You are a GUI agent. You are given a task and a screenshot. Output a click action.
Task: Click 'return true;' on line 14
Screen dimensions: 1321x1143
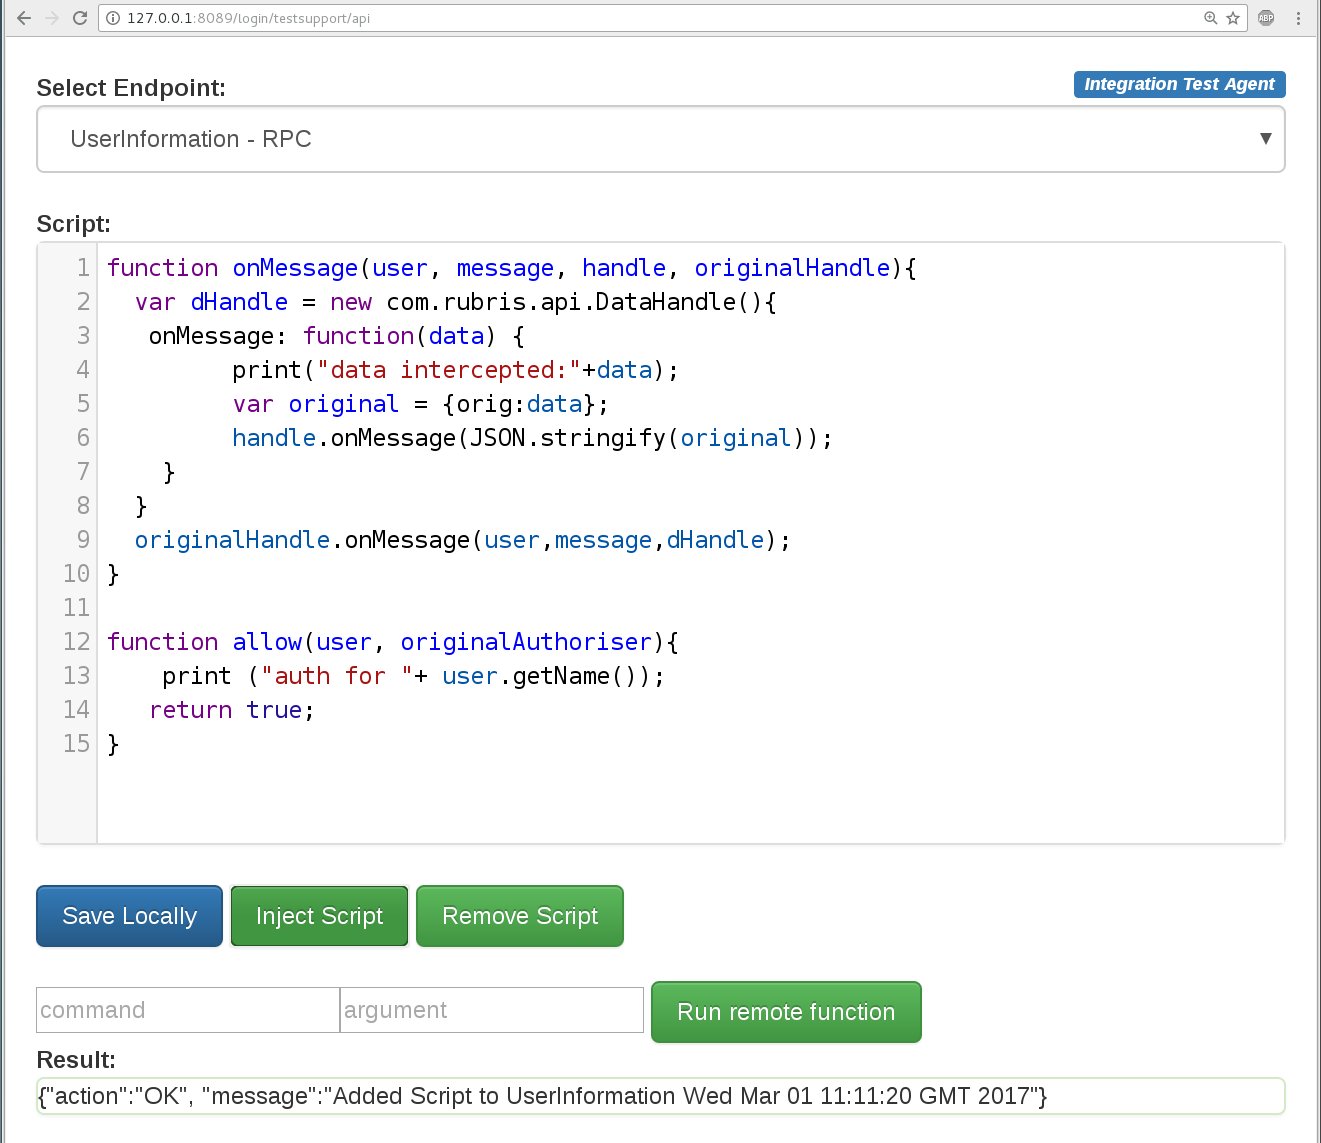[232, 710]
